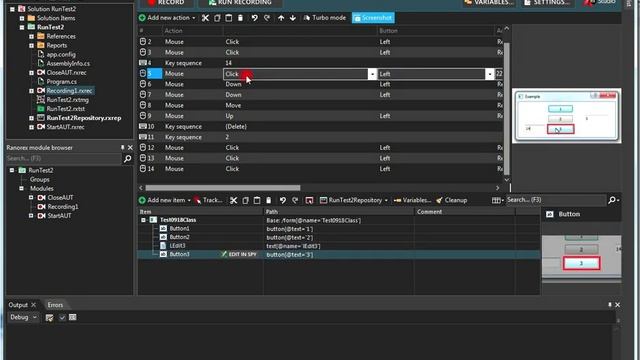Select Button2 repository item
This screenshot has width=640, height=360.
pos(179,237)
